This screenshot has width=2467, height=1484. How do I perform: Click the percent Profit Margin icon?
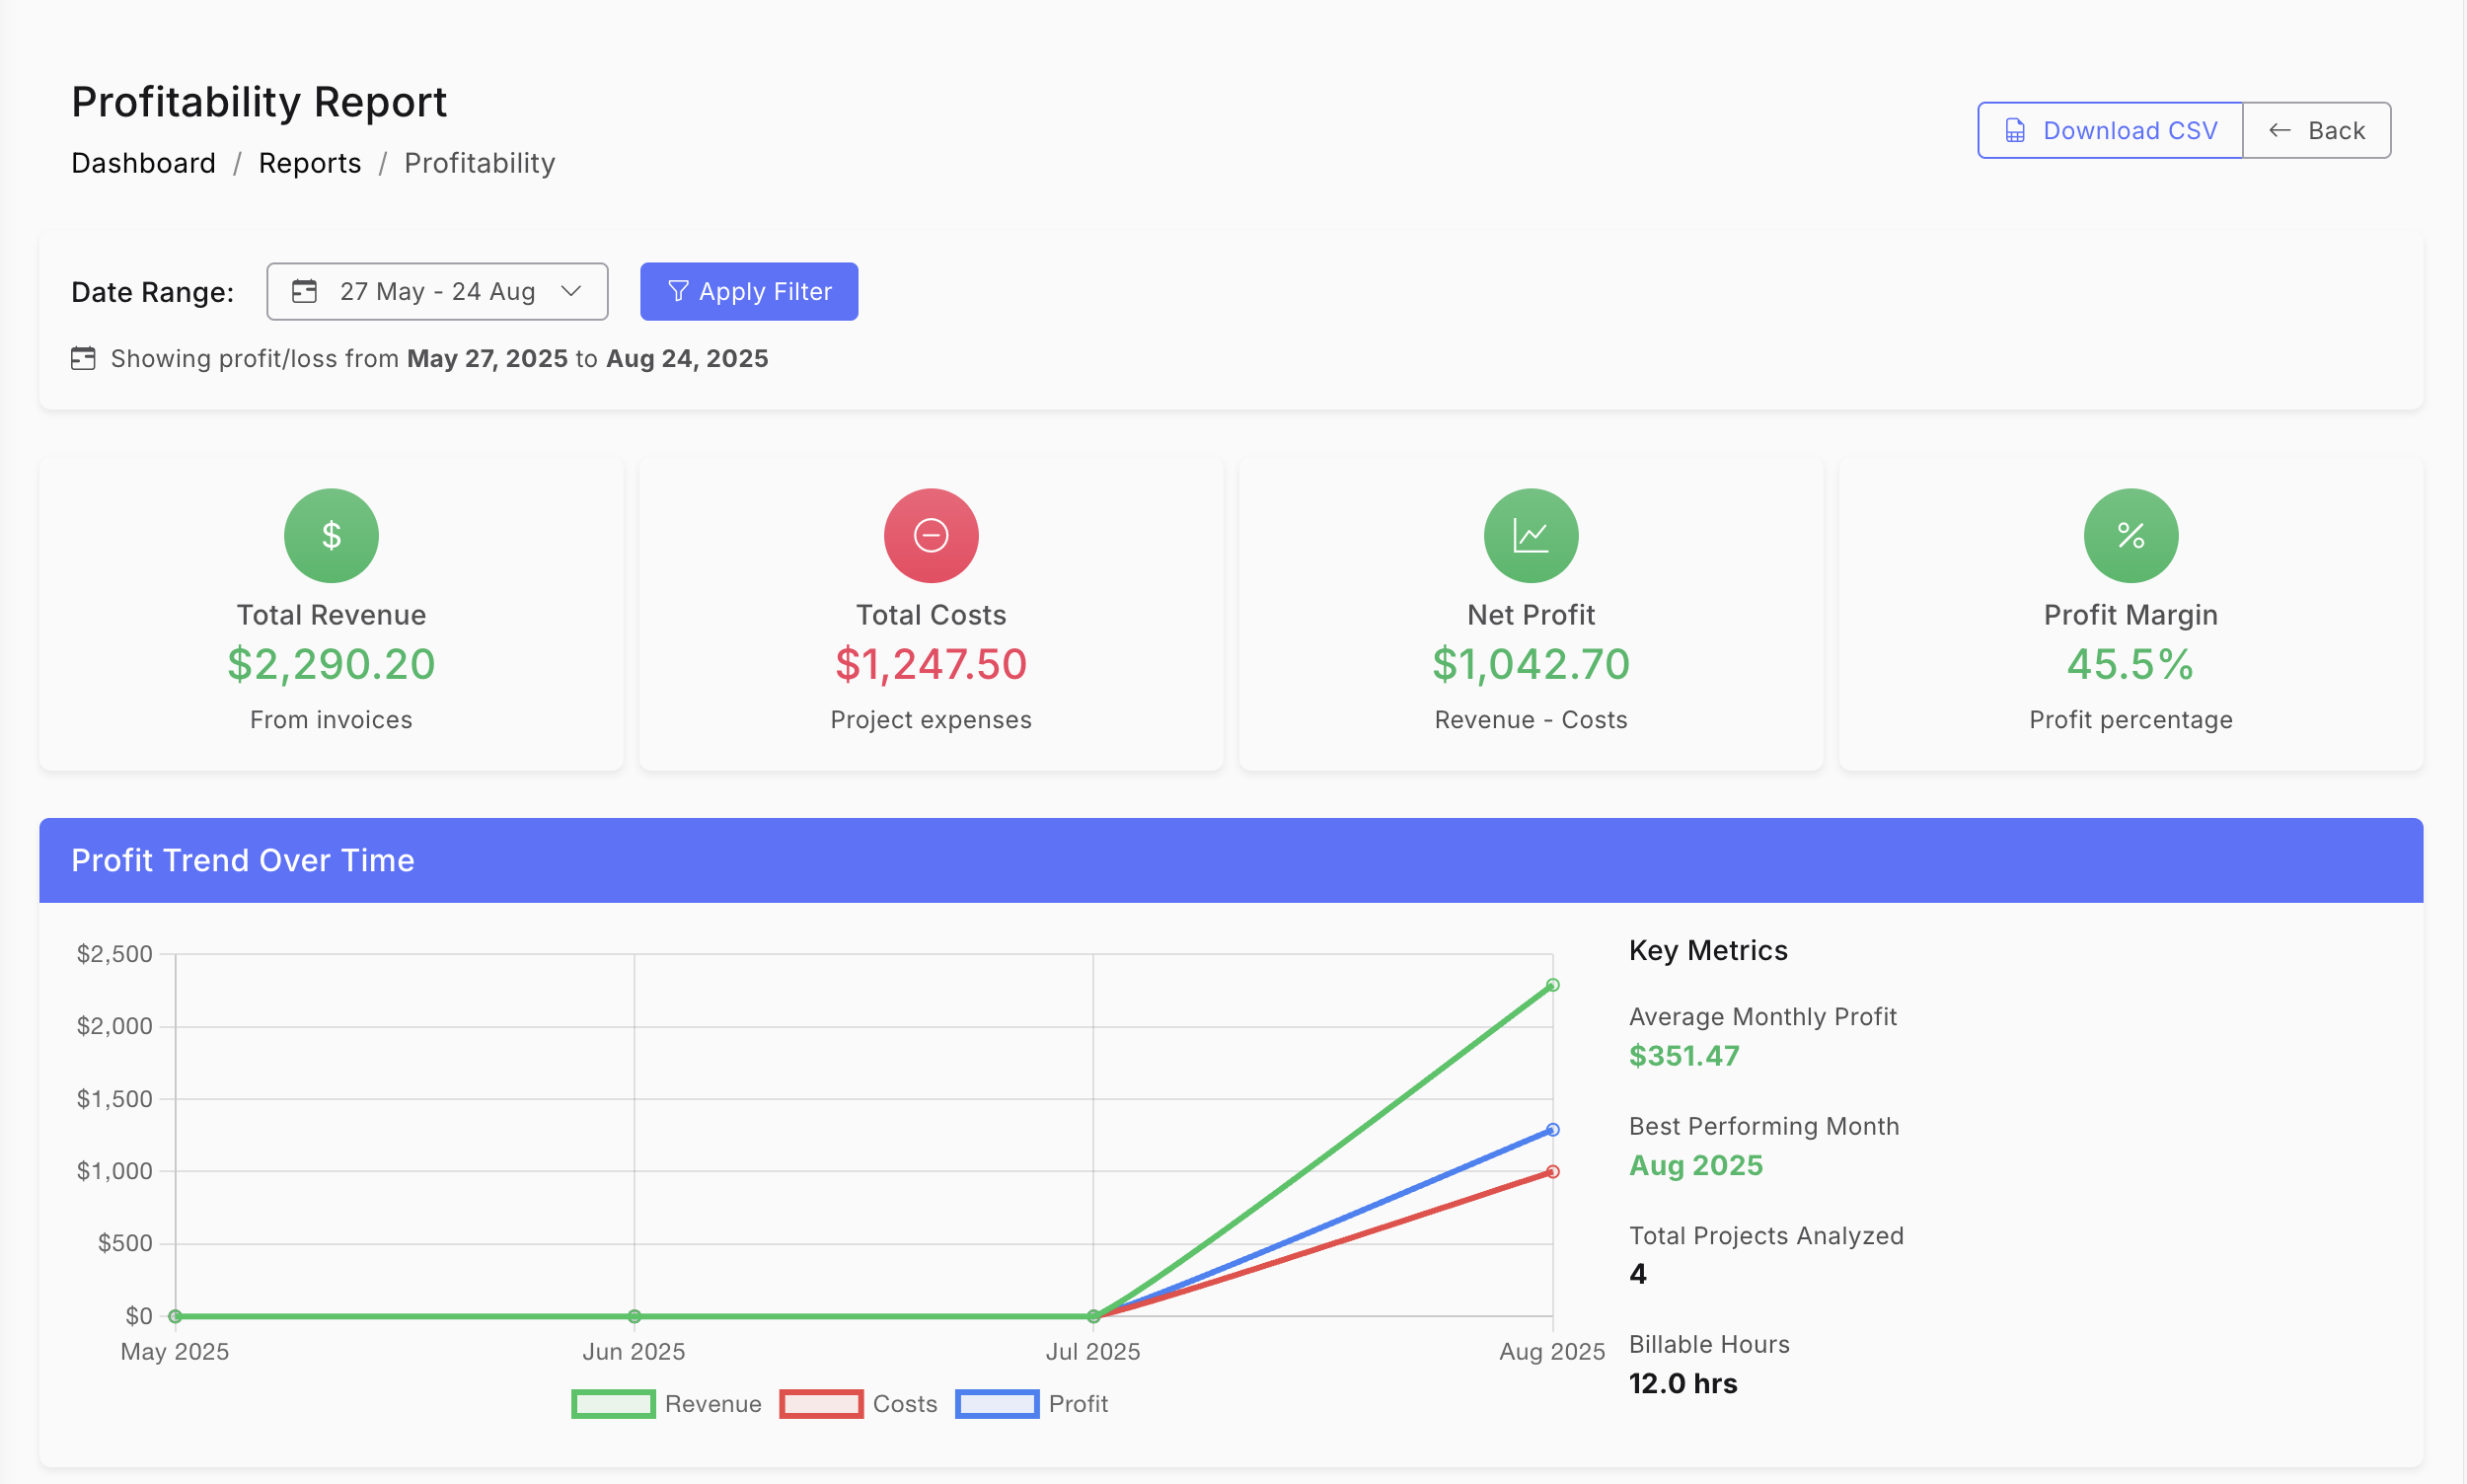(2130, 535)
